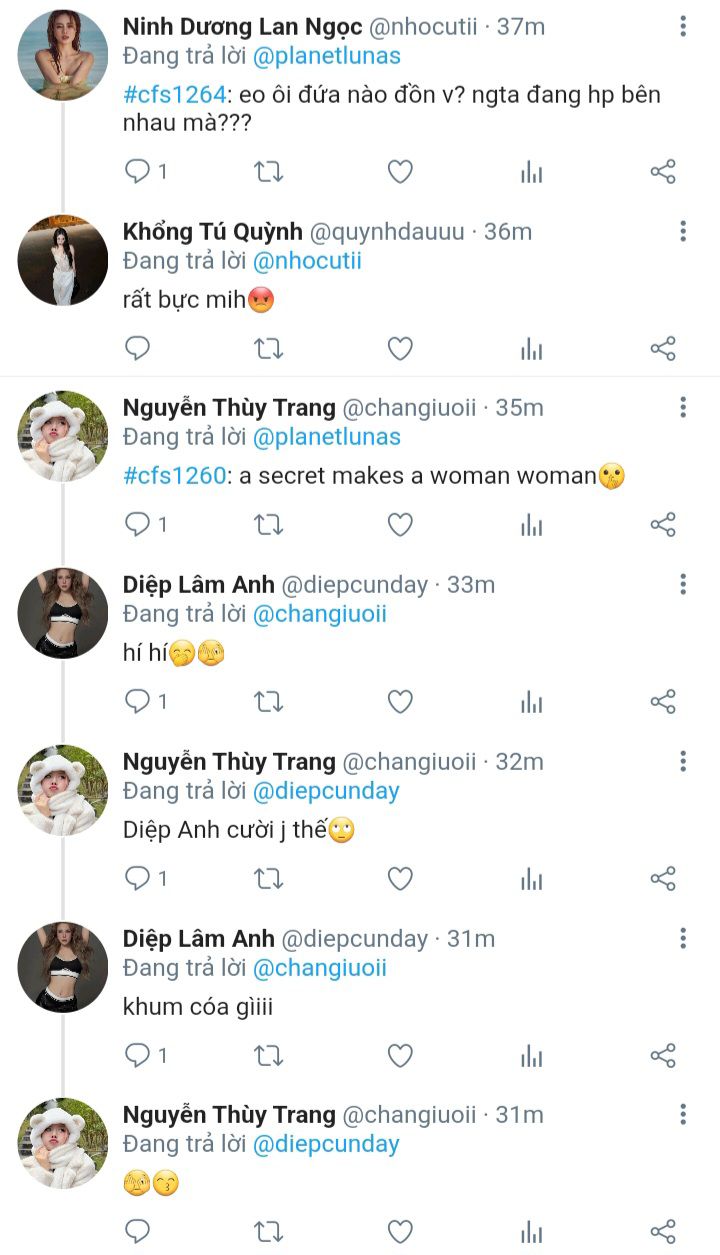View analytics on the last emoji-only tweet
The height and width of the screenshot is (1255, 720).
531,1231
